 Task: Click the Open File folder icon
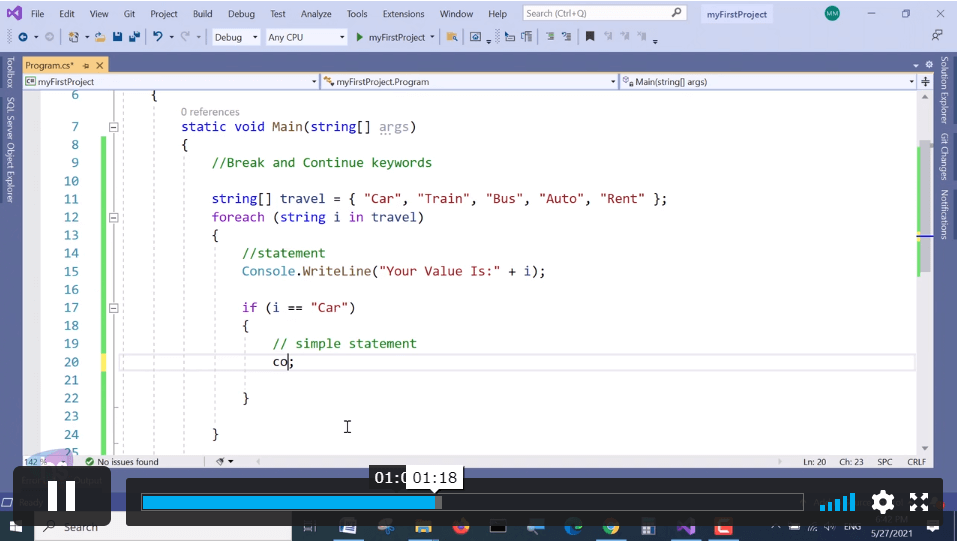pyautogui.click(x=100, y=37)
